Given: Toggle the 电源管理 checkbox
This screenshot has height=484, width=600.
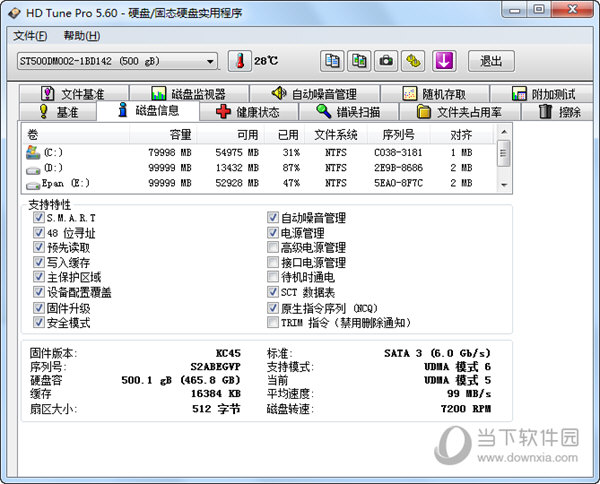Looking at the screenshot, I should pyautogui.click(x=272, y=233).
